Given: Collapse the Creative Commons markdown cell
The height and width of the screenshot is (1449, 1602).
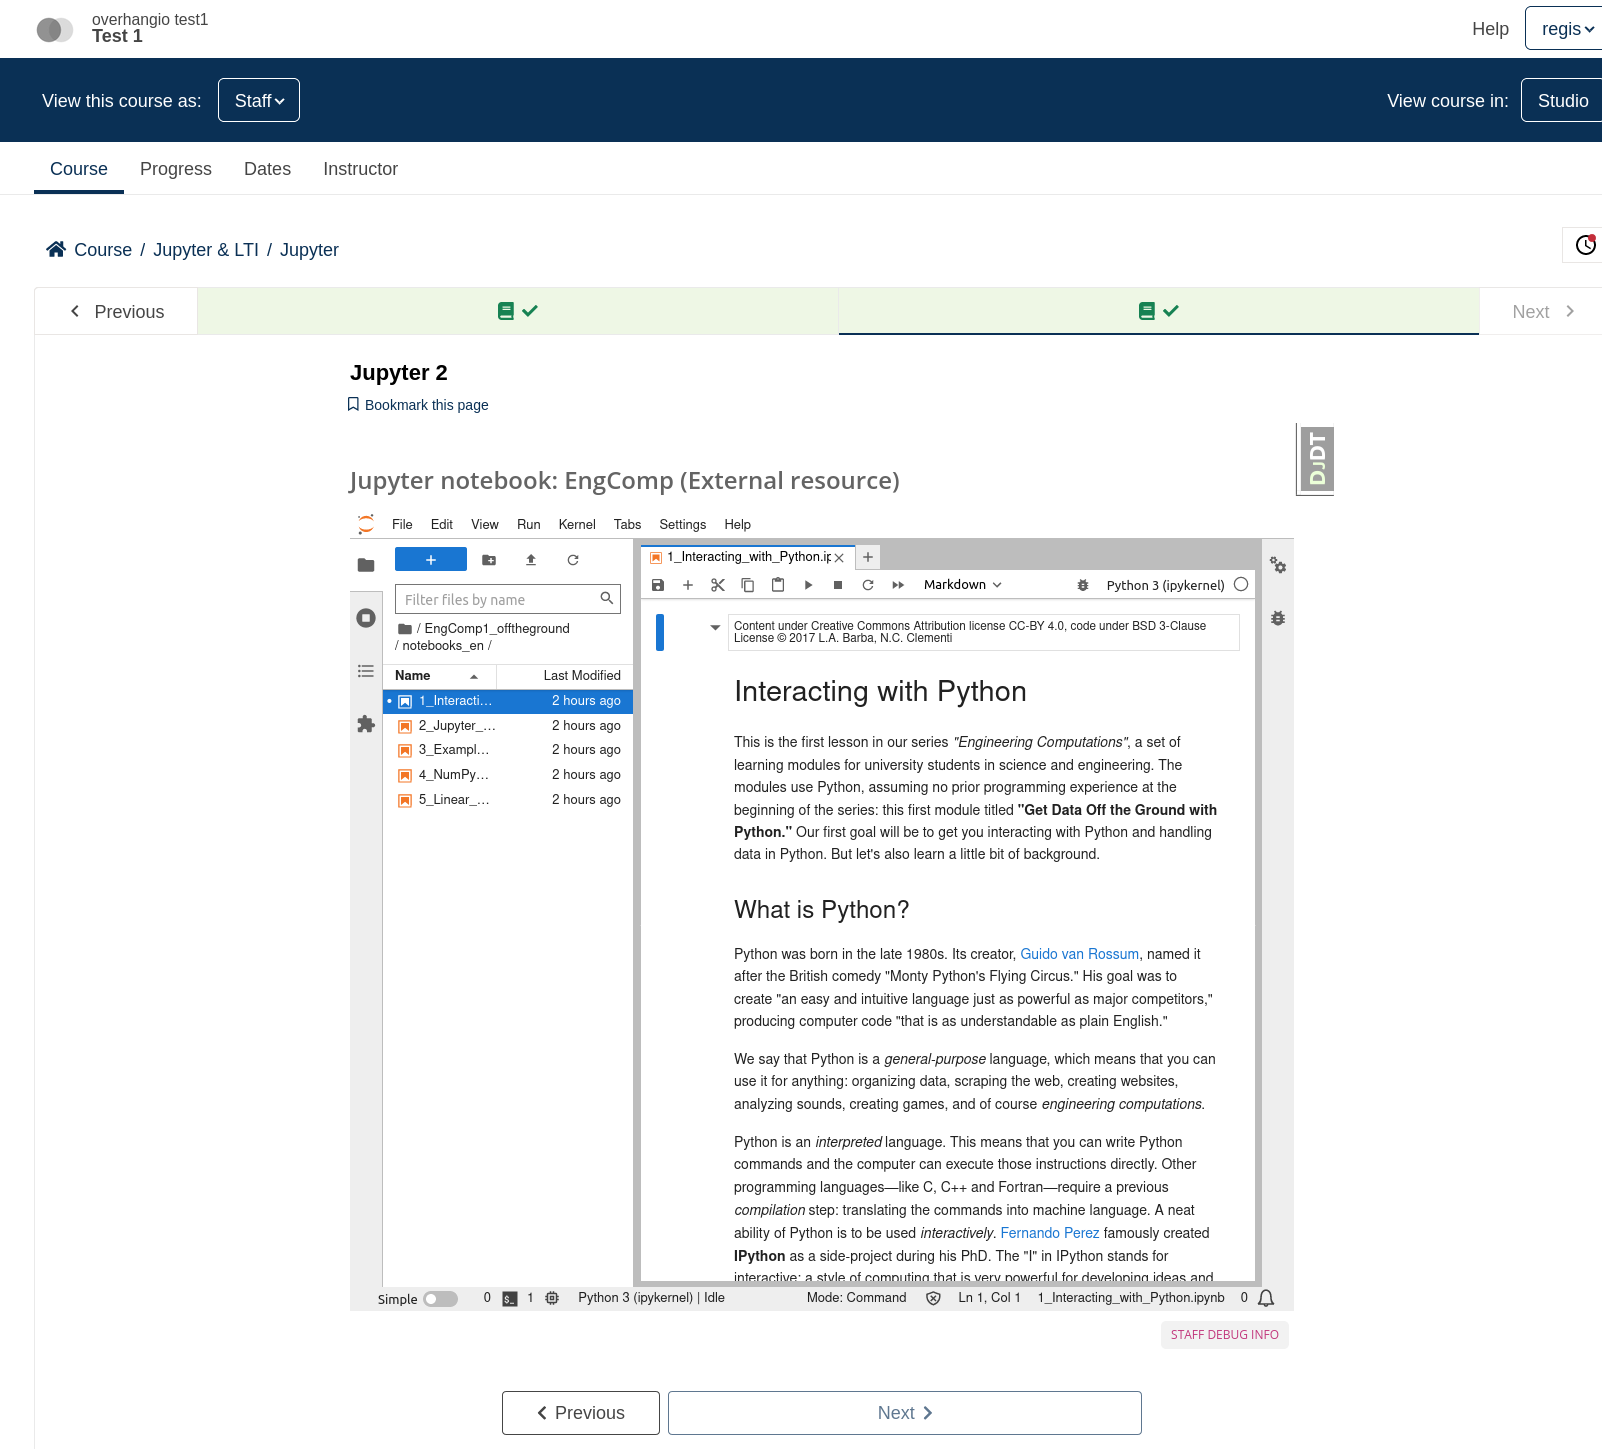Looking at the screenshot, I should point(715,627).
